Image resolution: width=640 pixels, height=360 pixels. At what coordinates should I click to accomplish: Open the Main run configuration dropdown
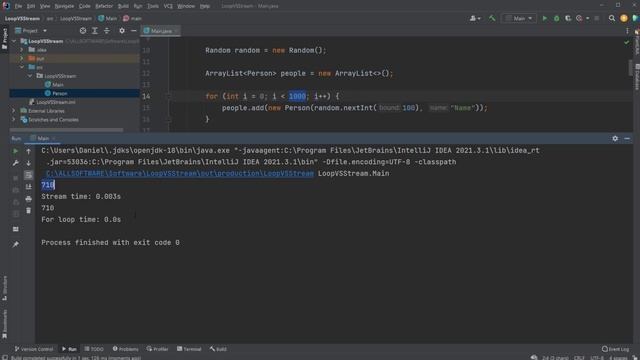tap(519, 18)
